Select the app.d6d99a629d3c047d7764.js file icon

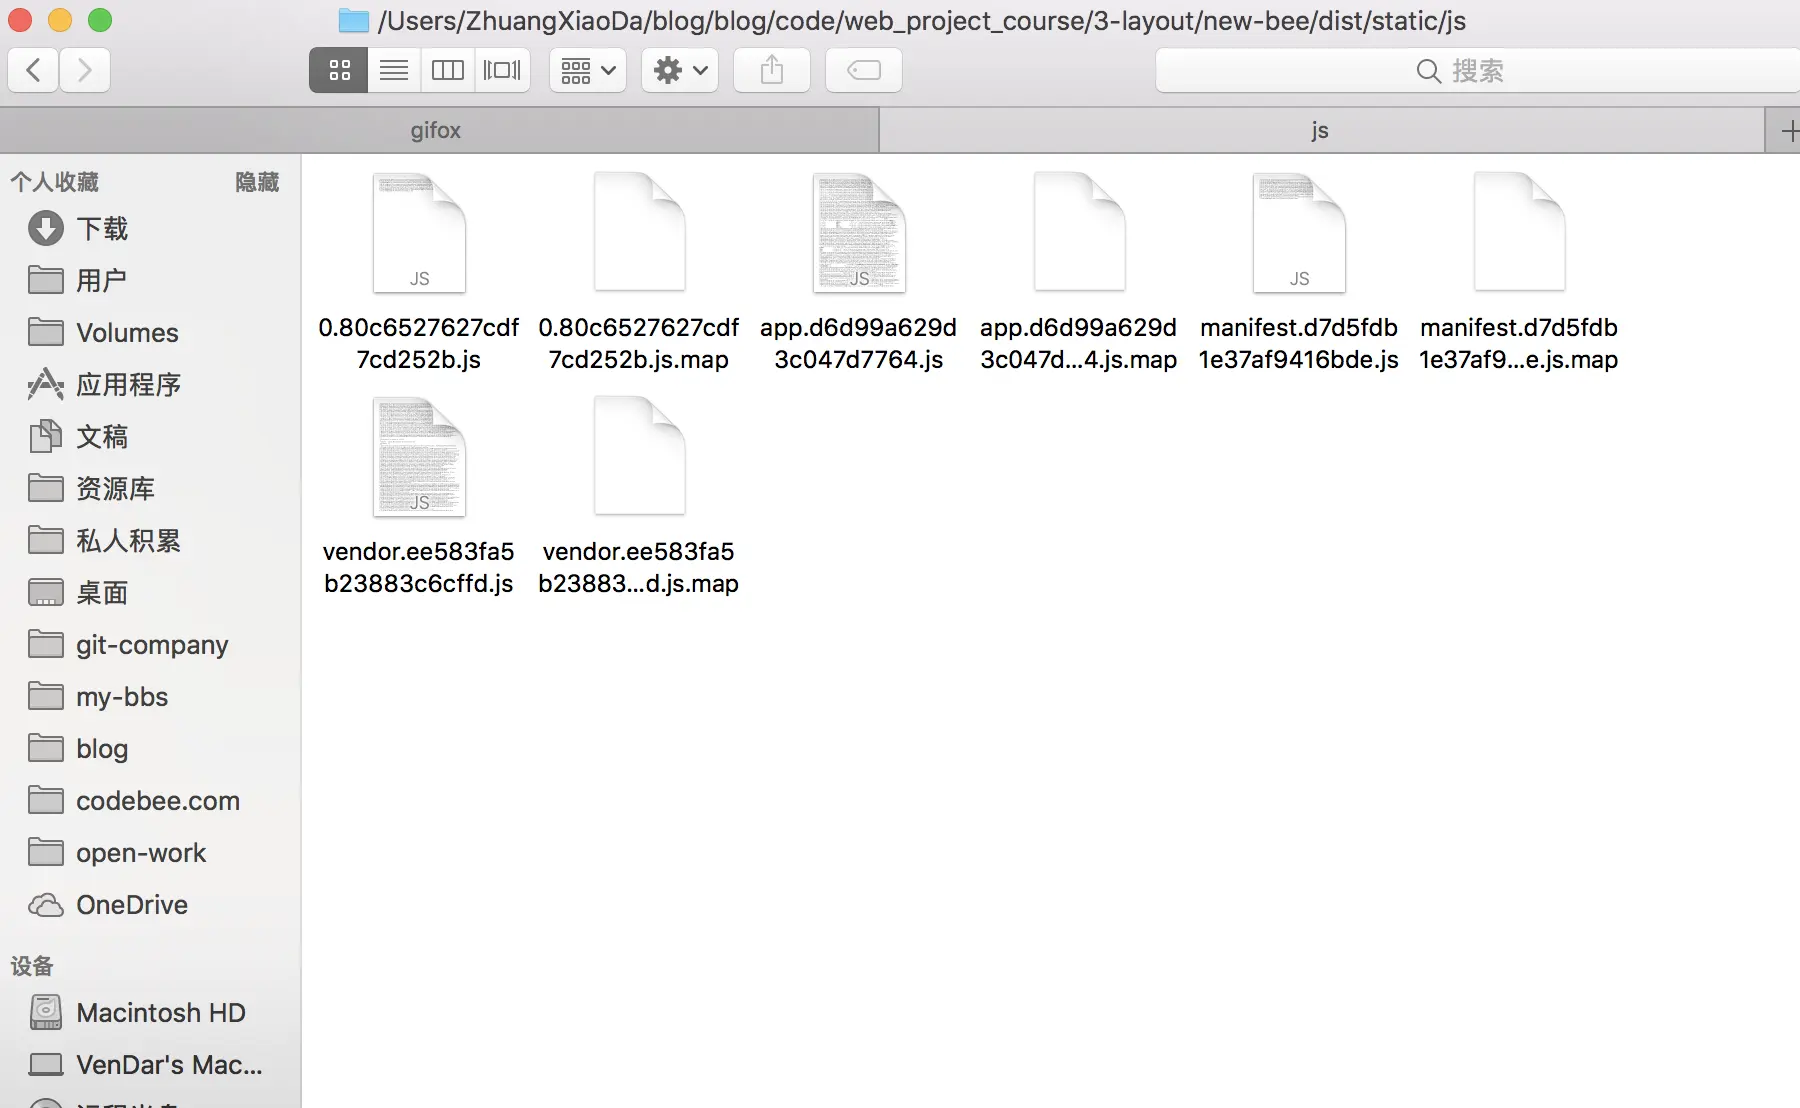pyautogui.click(x=859, y=233)
